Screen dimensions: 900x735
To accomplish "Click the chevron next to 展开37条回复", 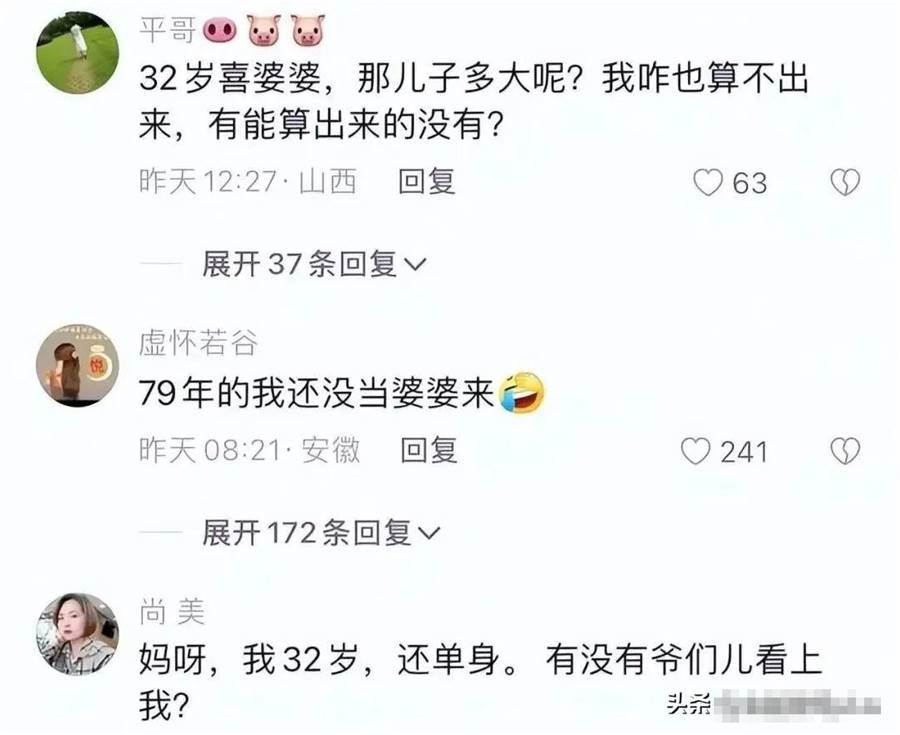I will point(415,265).
